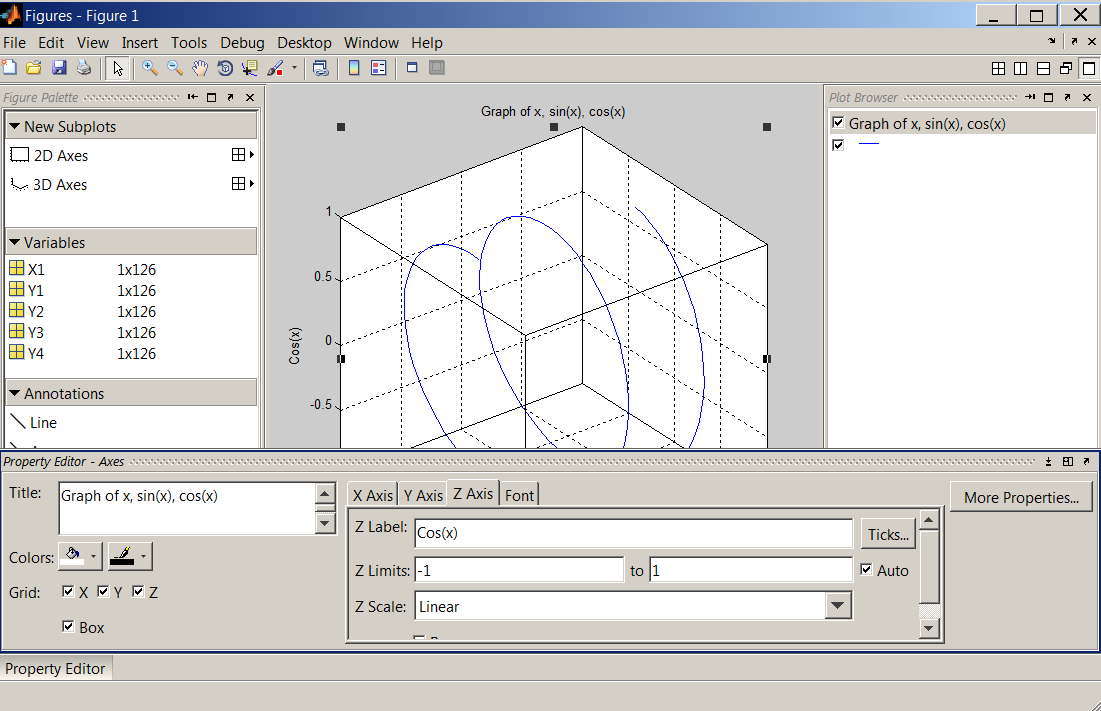This screenshot has width=1101, height=711.
Task: Click the Z Label text field
Action: click(x=632, y=533)
